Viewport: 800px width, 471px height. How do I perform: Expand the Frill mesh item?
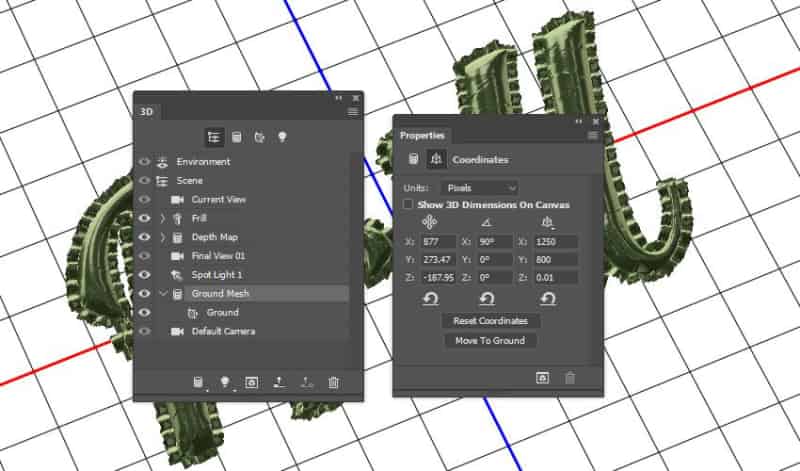click(163, 218)
